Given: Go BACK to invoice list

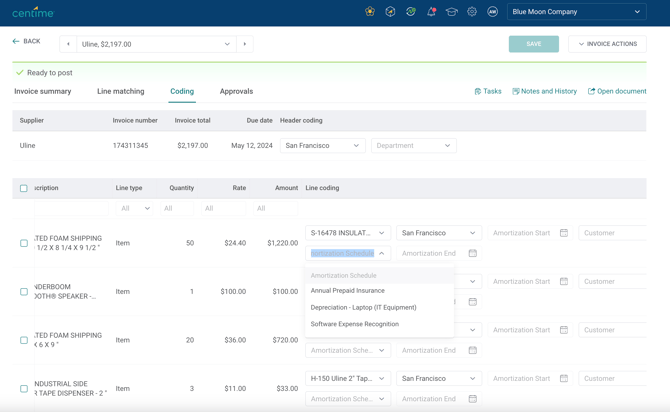Looking at the screenshot, I should tap(26, 41).
